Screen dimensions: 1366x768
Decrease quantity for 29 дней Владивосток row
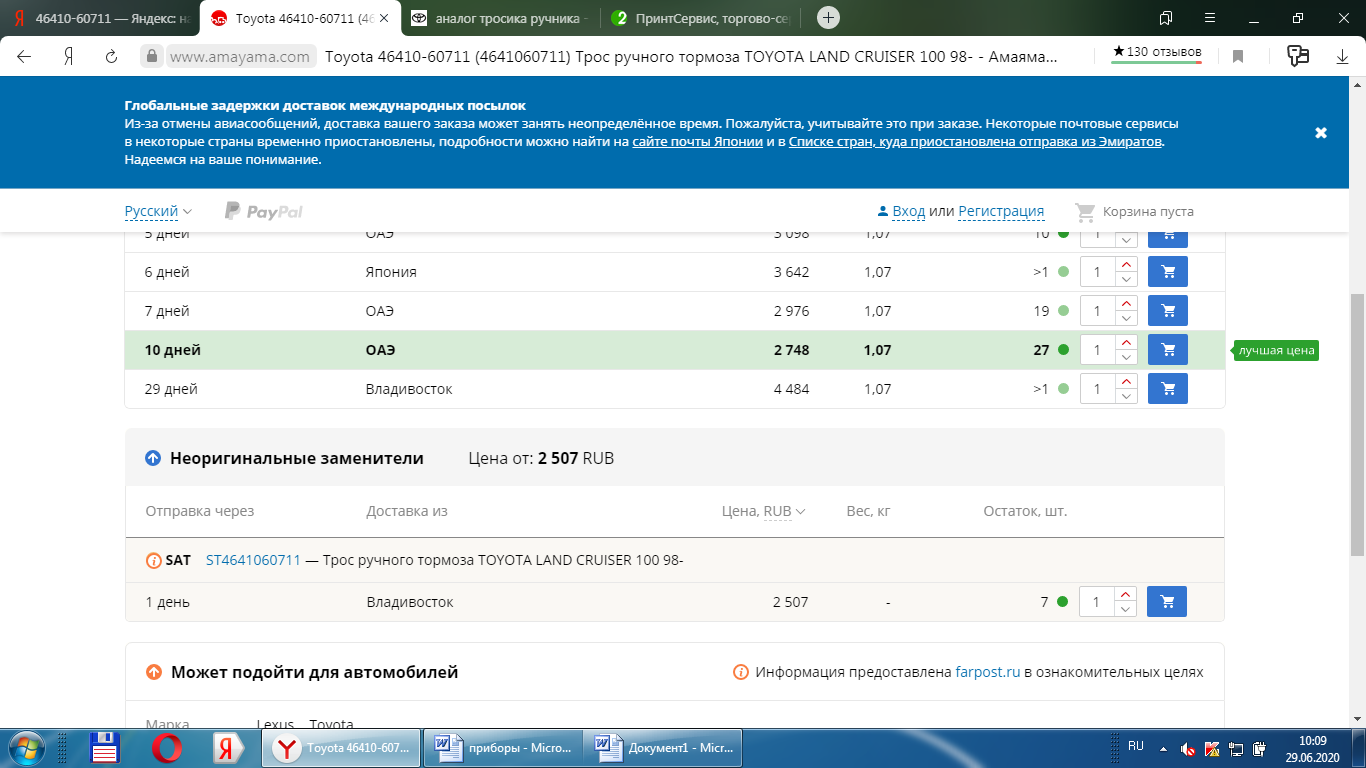click(x=1126, y=396)
